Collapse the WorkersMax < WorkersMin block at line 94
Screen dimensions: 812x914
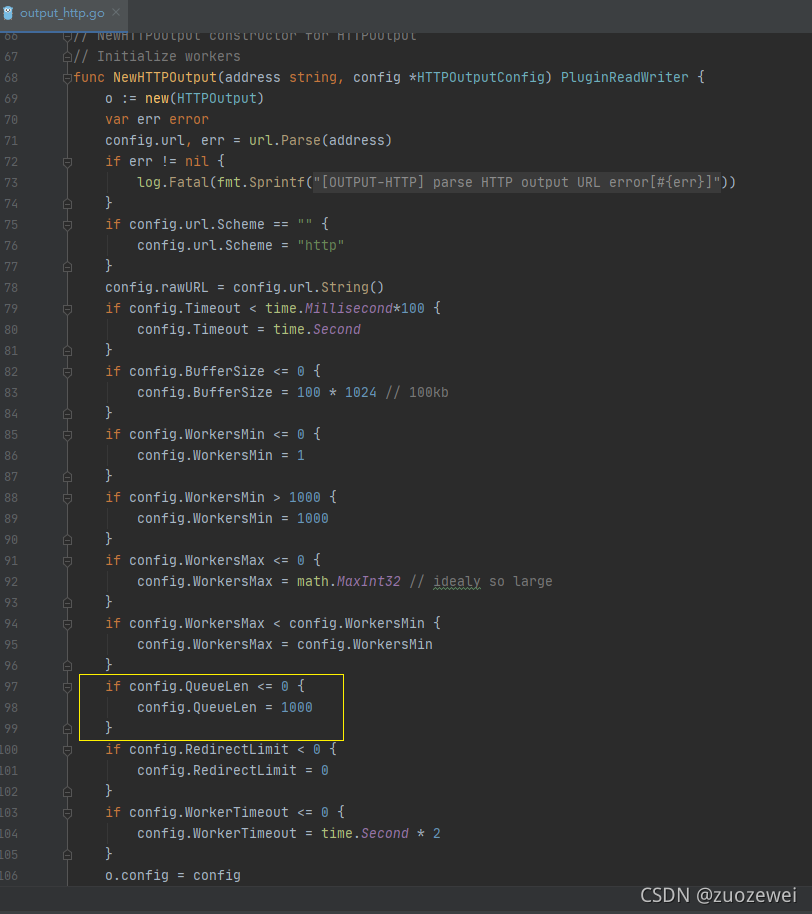68,624
